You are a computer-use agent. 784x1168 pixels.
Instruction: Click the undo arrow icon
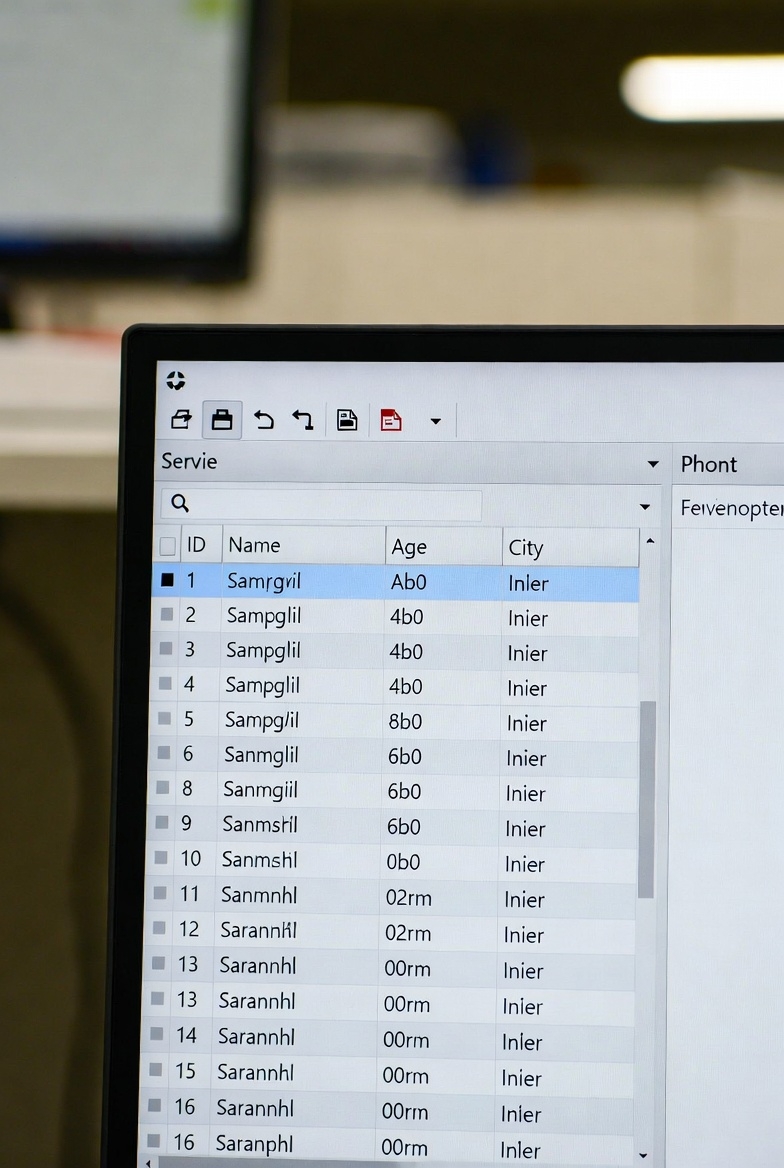pyautogui.click(x=264, y=420)
